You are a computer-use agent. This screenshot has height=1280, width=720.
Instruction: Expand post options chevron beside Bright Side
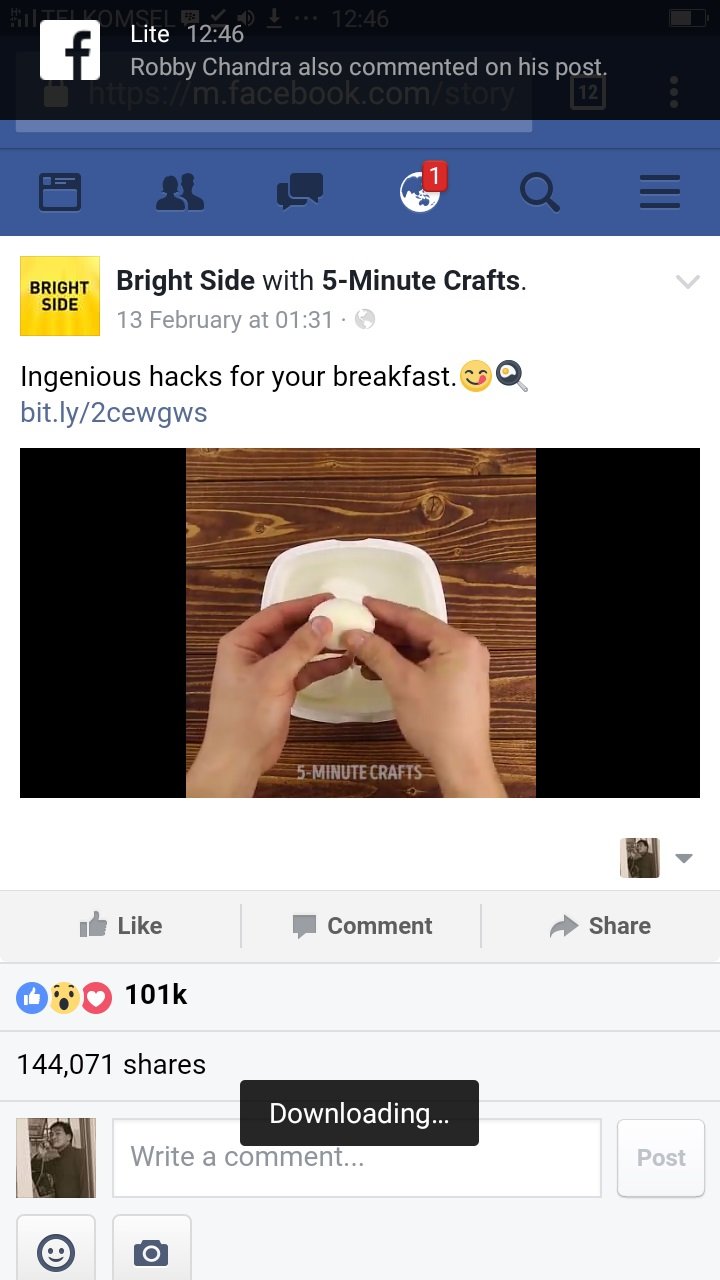click(688, 282)
